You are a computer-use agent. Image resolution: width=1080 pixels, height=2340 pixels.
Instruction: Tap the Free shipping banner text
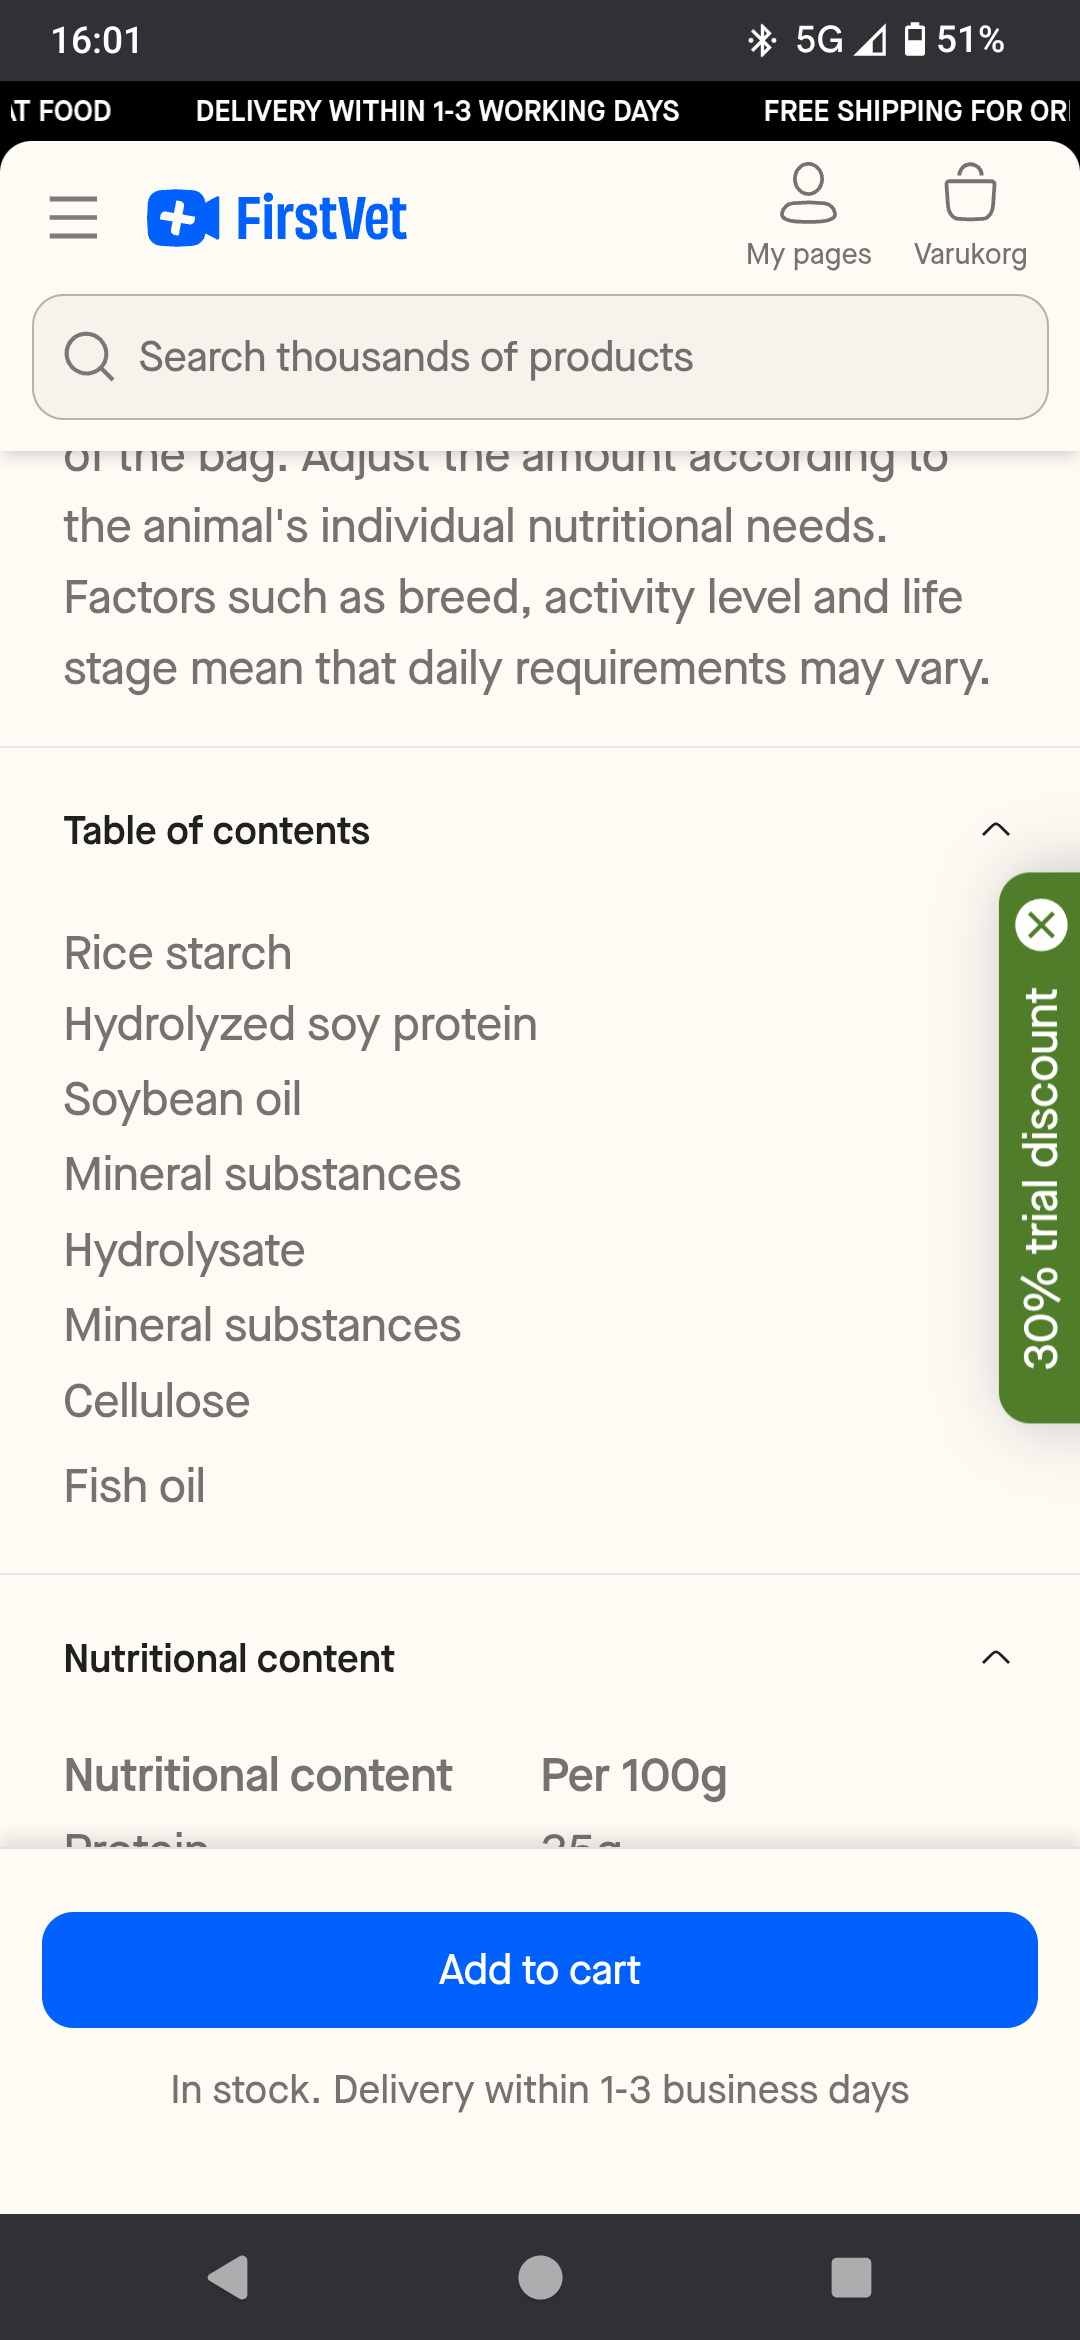pos(915,111)
